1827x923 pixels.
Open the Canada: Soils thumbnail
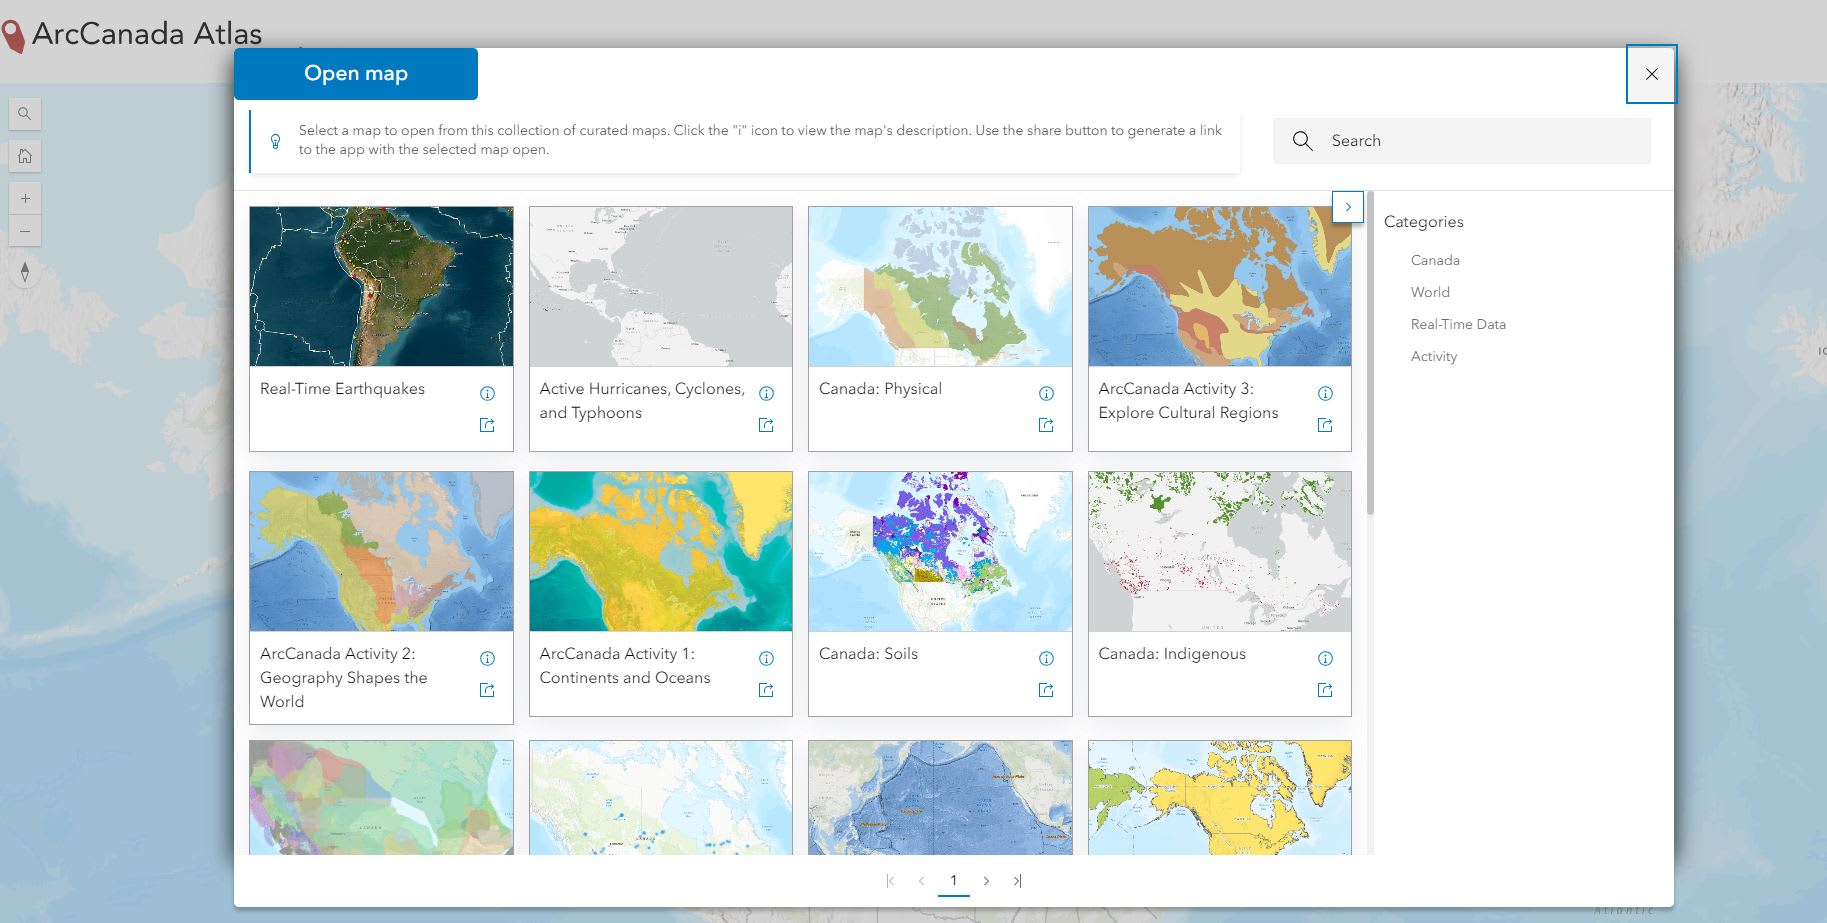[940, 551]
